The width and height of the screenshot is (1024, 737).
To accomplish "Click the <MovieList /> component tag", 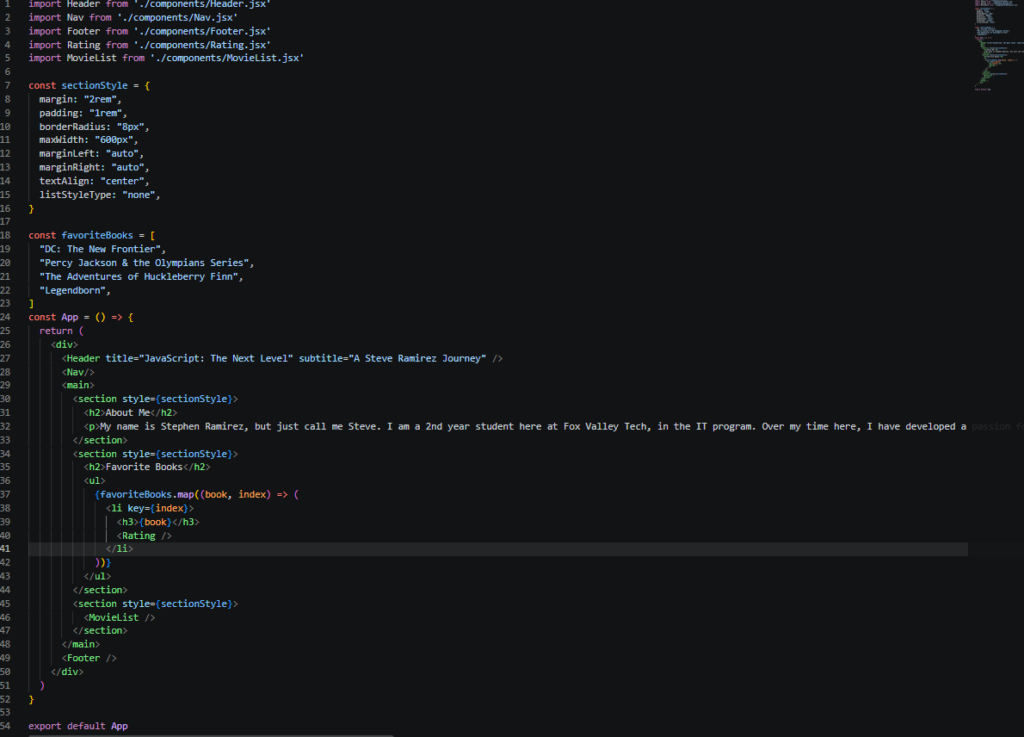I will [x=120, y=618].
